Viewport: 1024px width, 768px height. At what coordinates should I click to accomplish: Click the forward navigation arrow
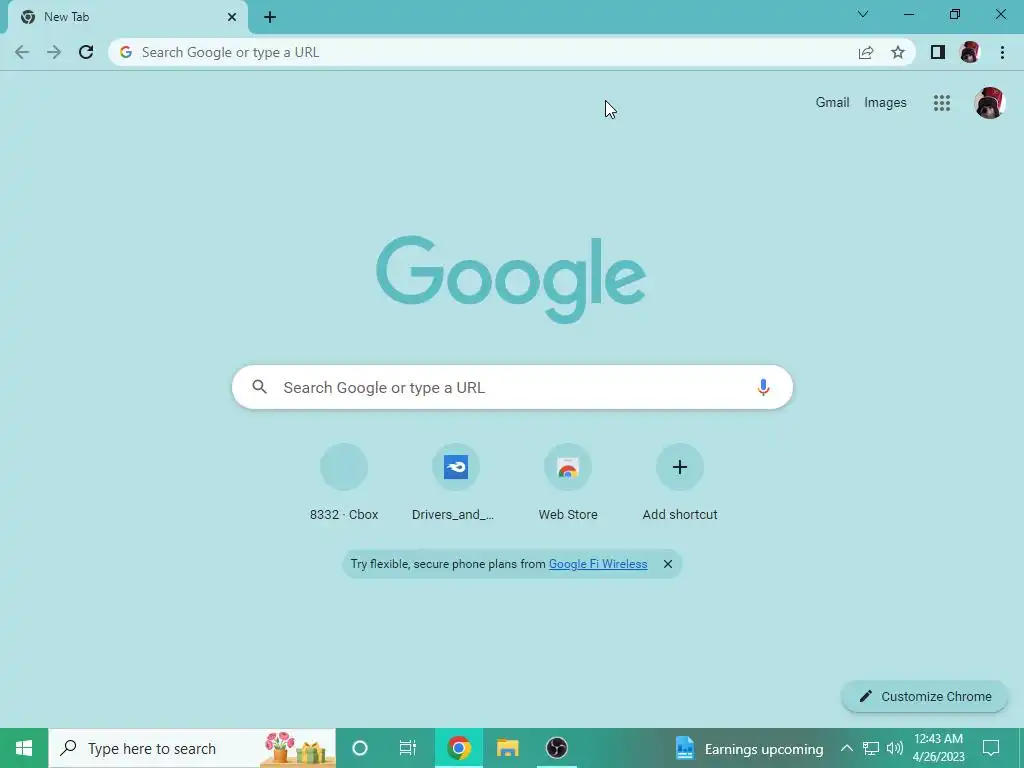coord(54,52)
